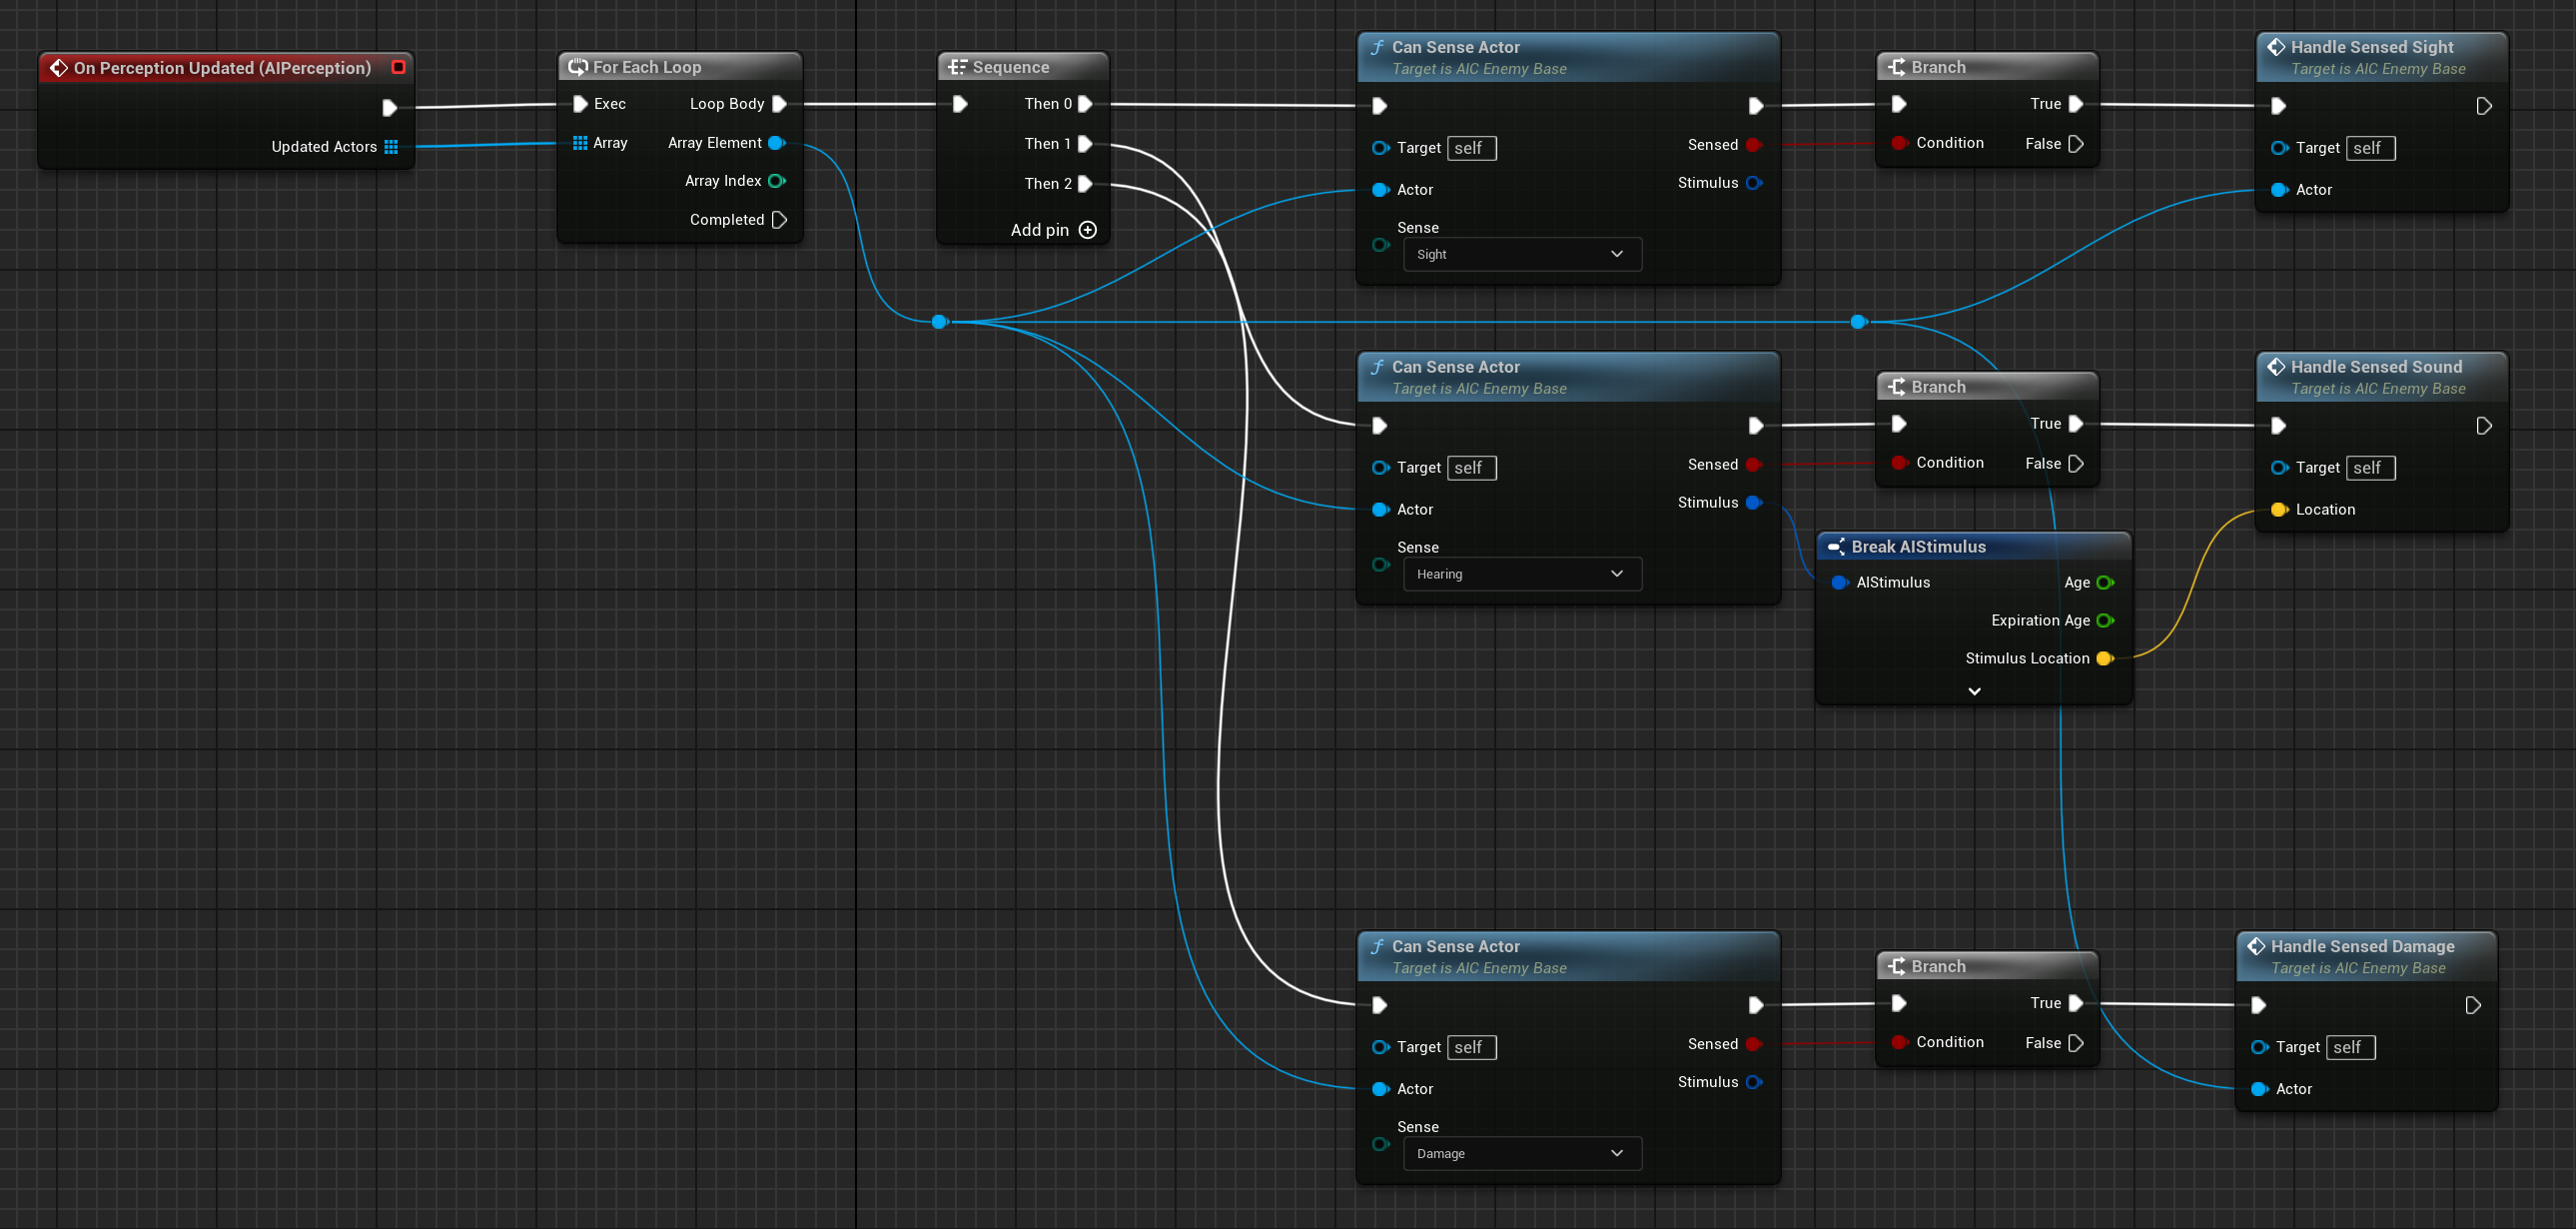The height and width of the screenshot is (1229, 2576).
Task: Toggle the Condition pin on the bottom Branch node
Action: tap(1898, 1042)
